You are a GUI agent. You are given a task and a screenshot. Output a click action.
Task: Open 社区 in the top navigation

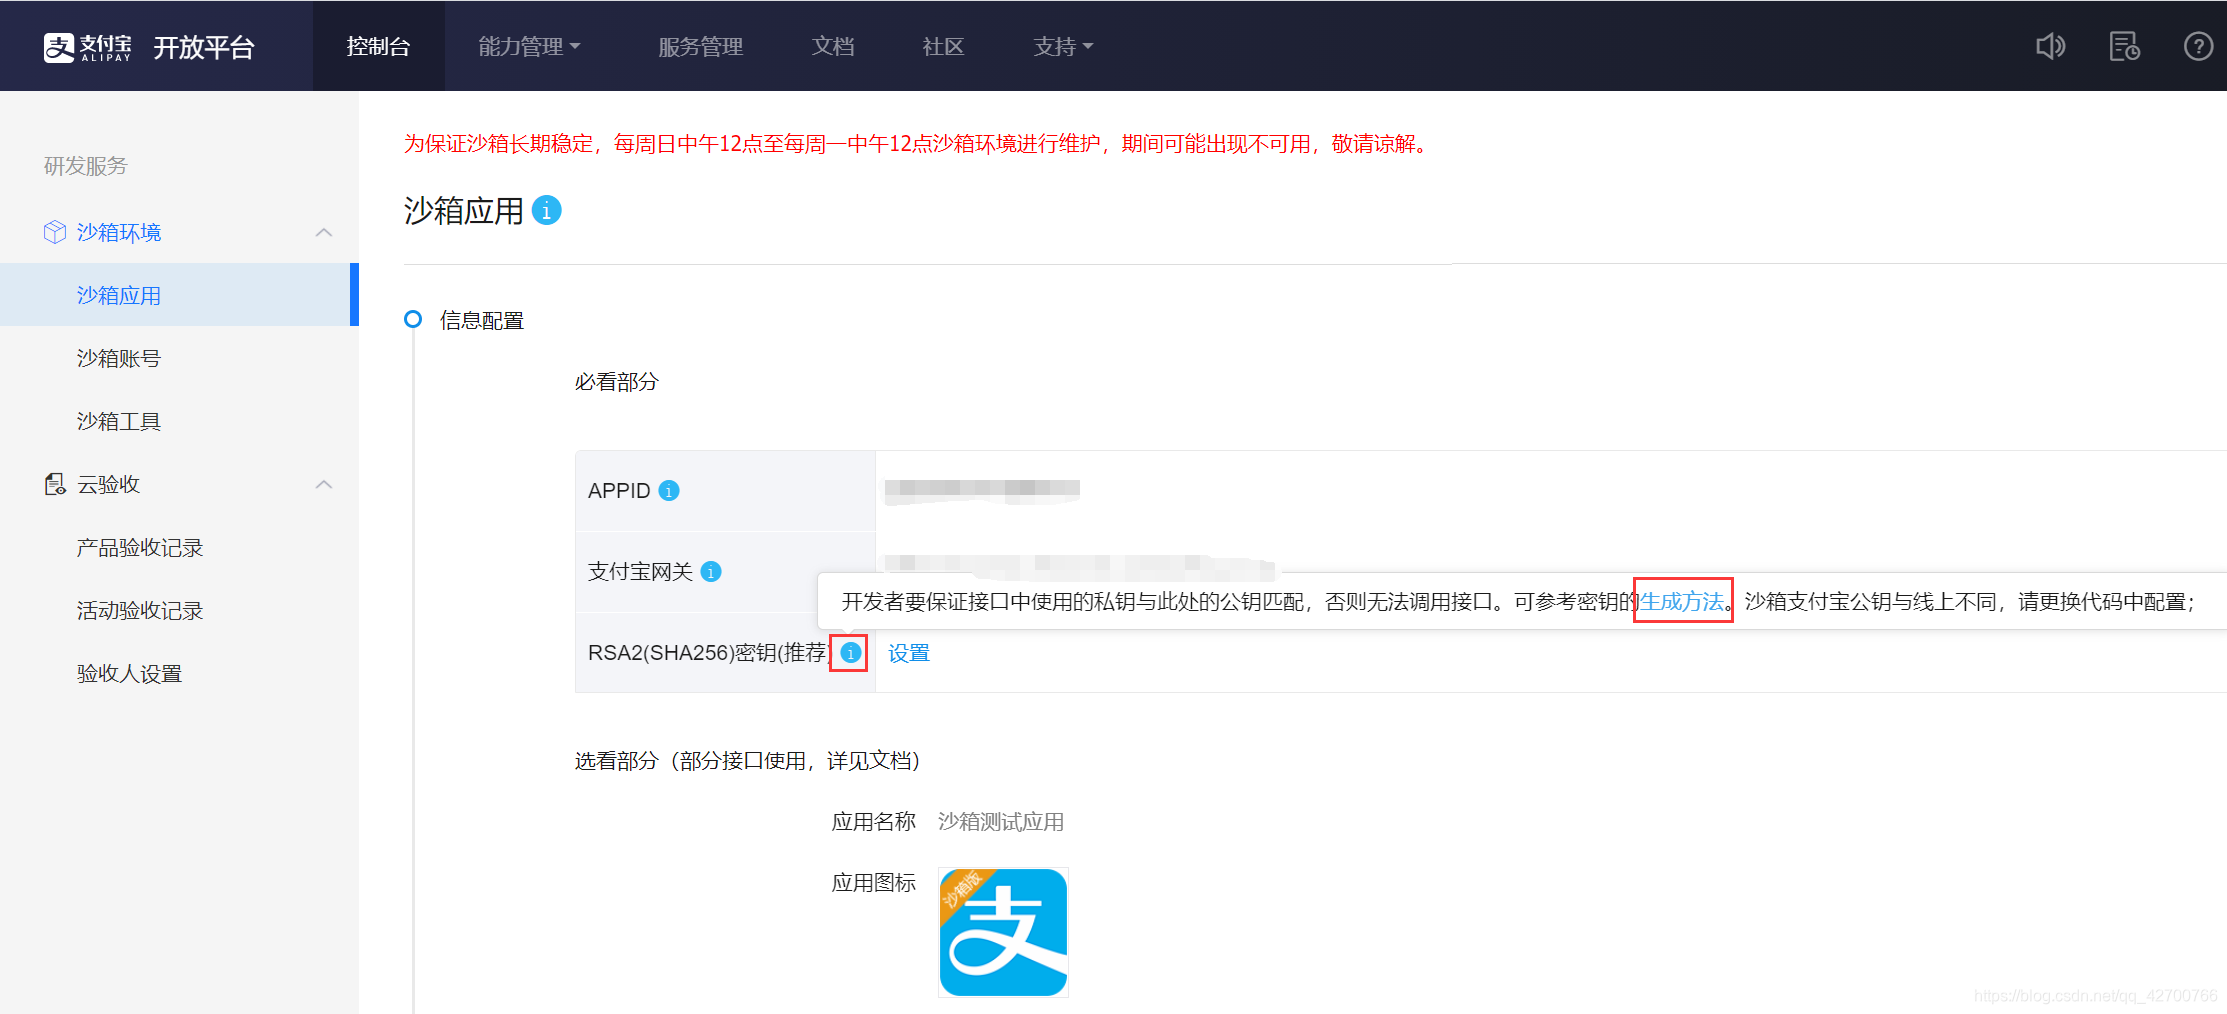[x=943, y=47]
